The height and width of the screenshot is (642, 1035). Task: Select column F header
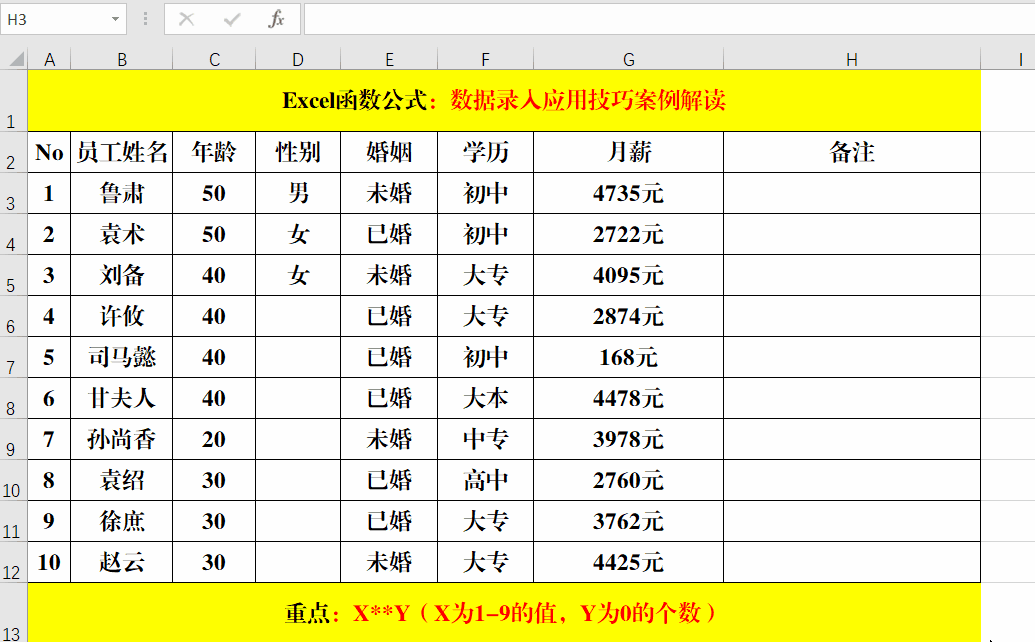[486, 59]
